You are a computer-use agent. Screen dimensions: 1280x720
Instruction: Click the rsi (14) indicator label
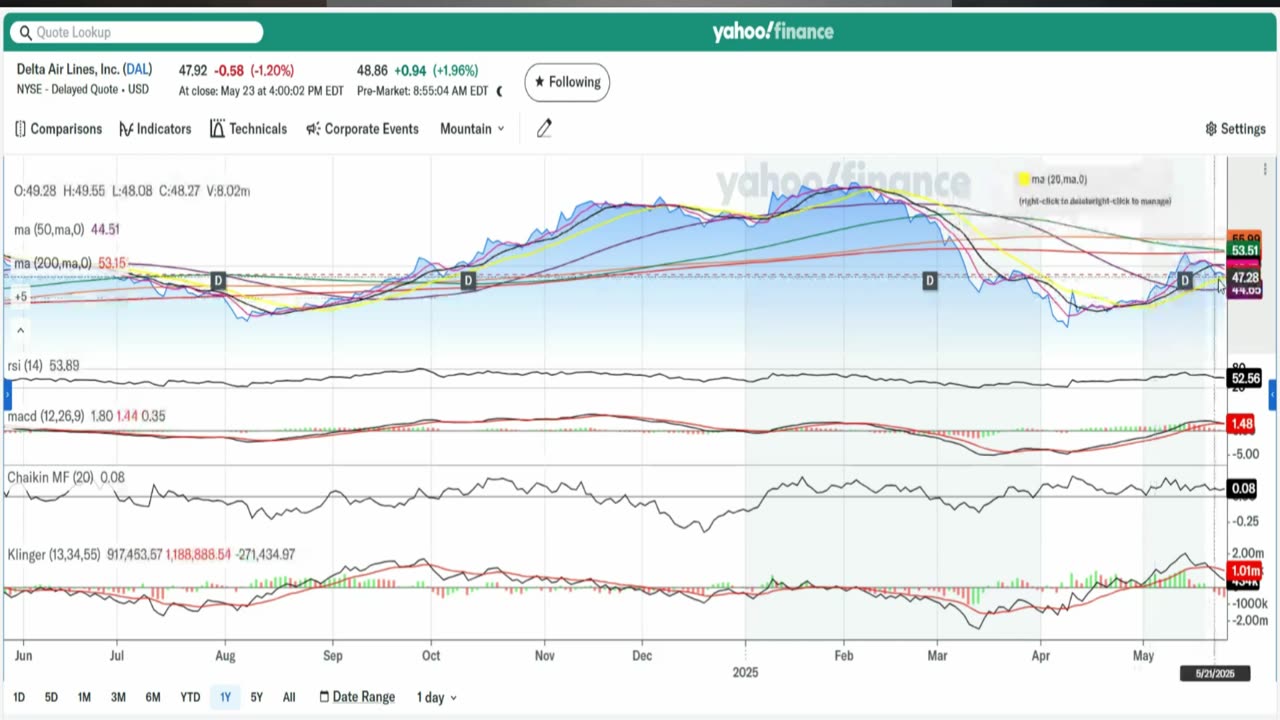pos(25,366)
